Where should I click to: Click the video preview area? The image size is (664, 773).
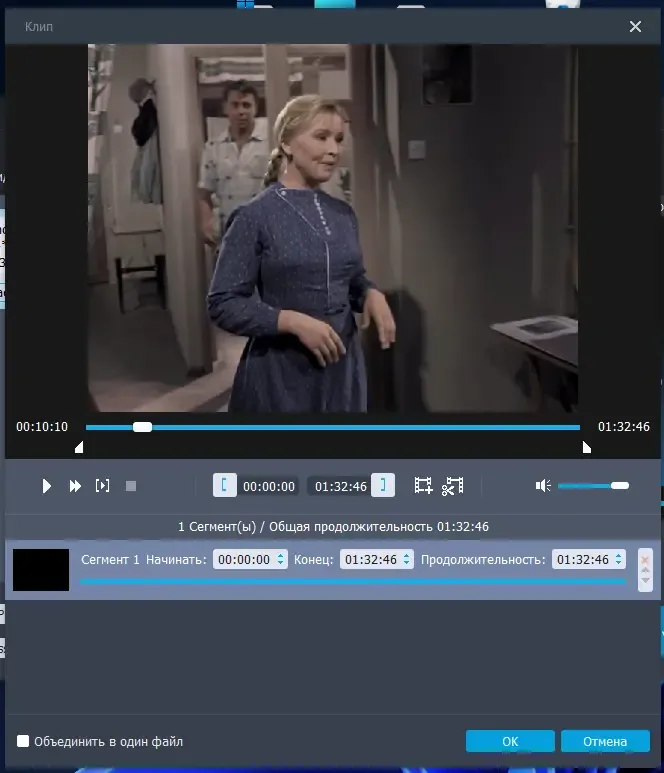[x=333, y=228]
